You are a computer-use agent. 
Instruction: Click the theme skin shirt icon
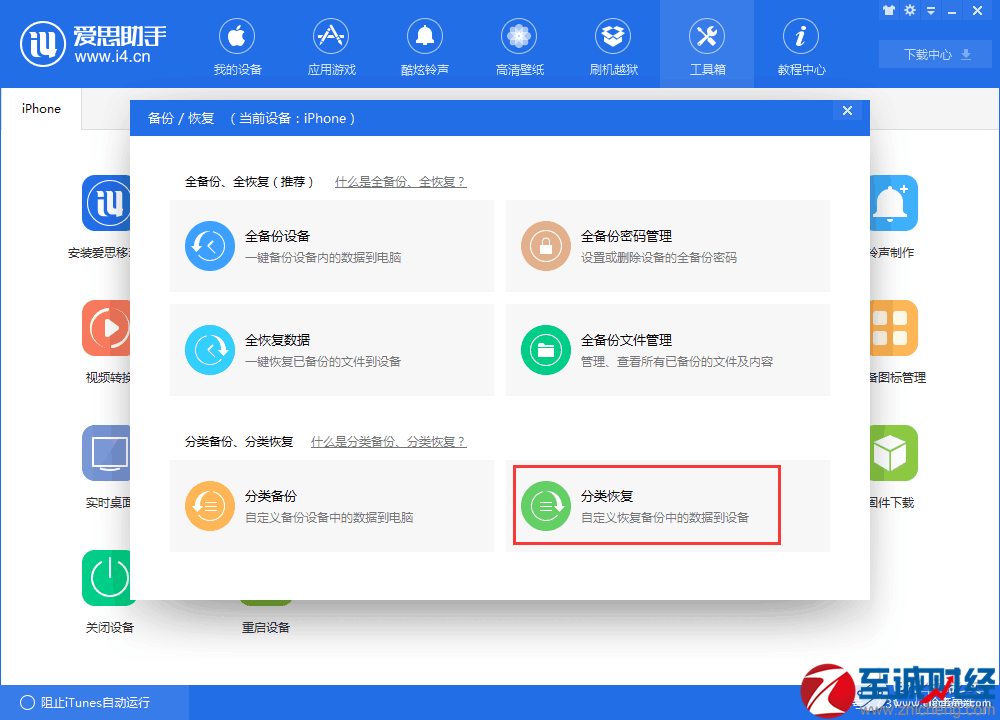tap(889, 10)
